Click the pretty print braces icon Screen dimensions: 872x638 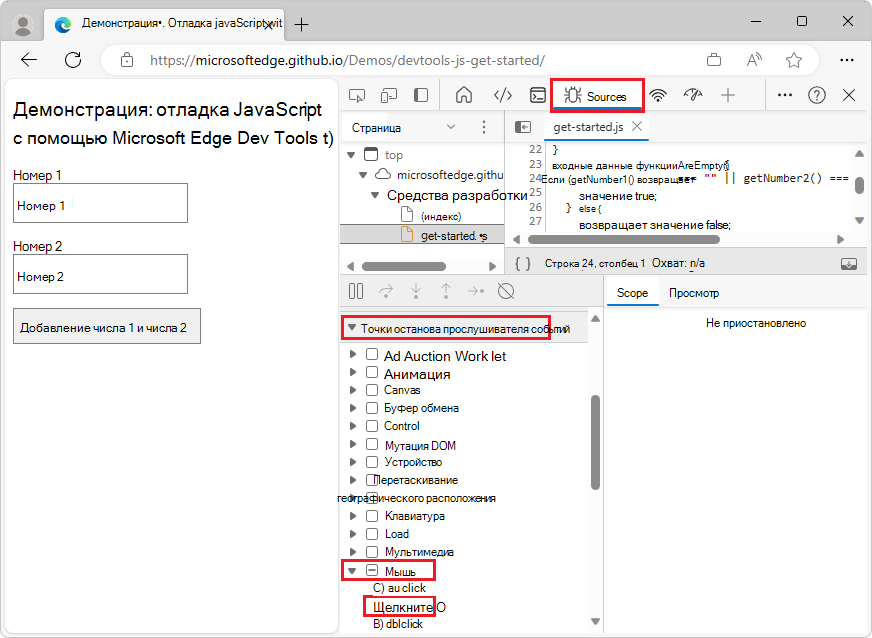pyautogui.click(x=523, y=263)
